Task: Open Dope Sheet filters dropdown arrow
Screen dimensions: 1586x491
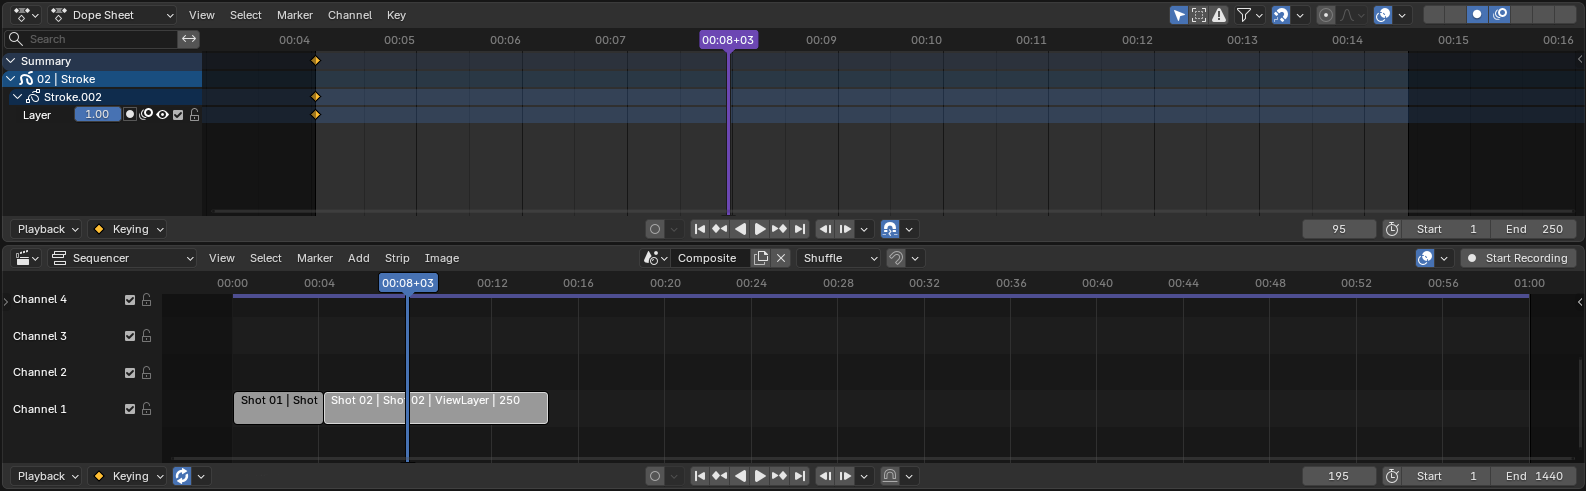Action: 1258,15
